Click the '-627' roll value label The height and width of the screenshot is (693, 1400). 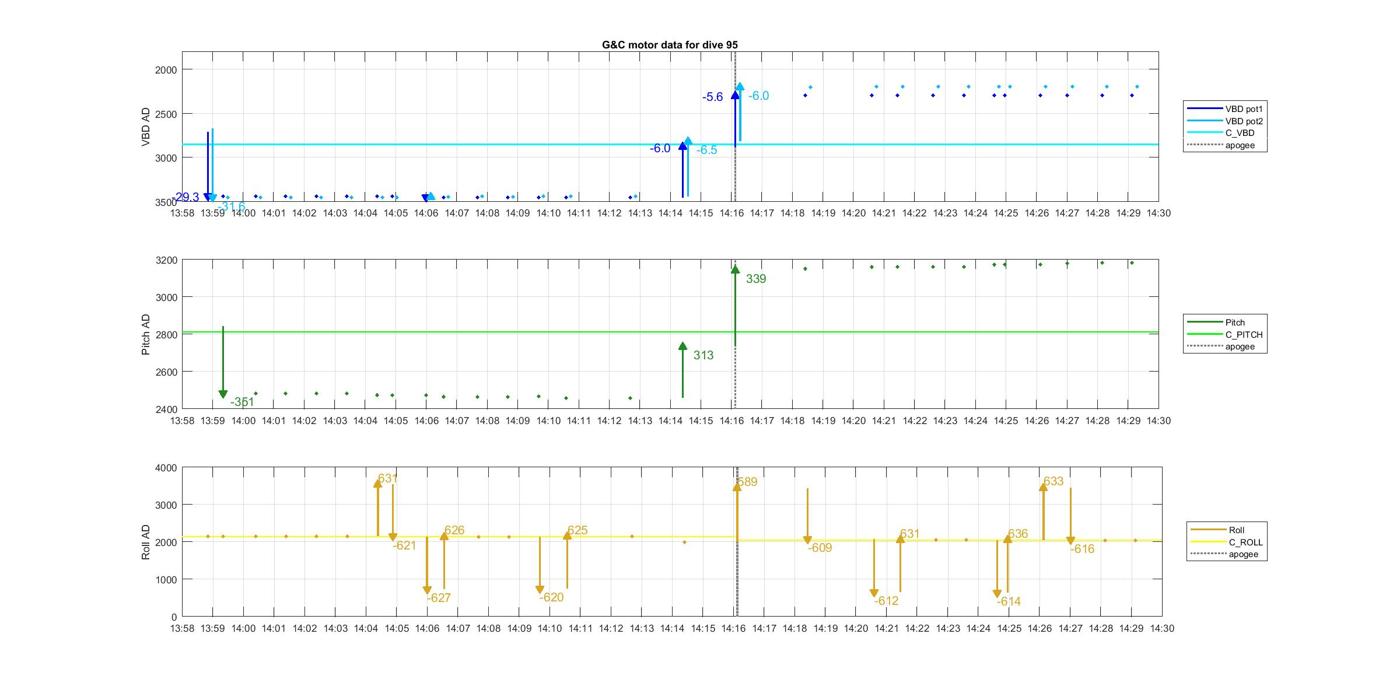point(439,598)
